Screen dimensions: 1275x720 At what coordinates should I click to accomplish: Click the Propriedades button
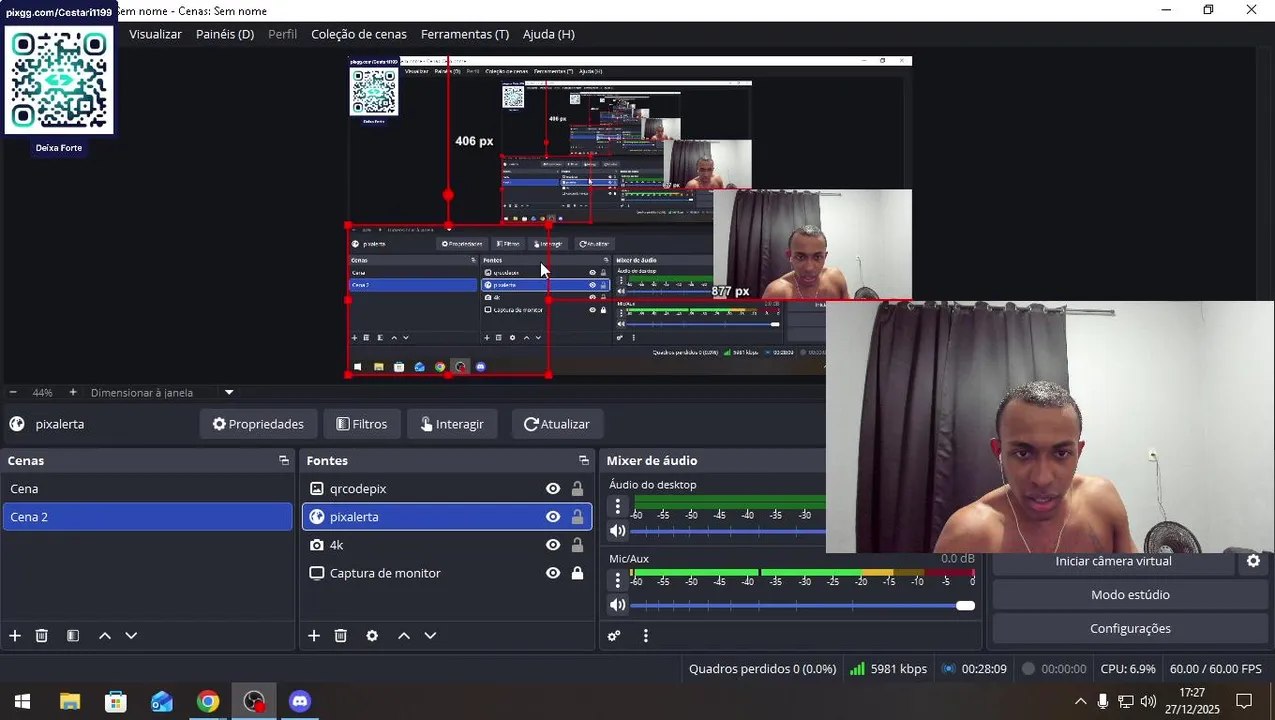click(x=258, y=424)
